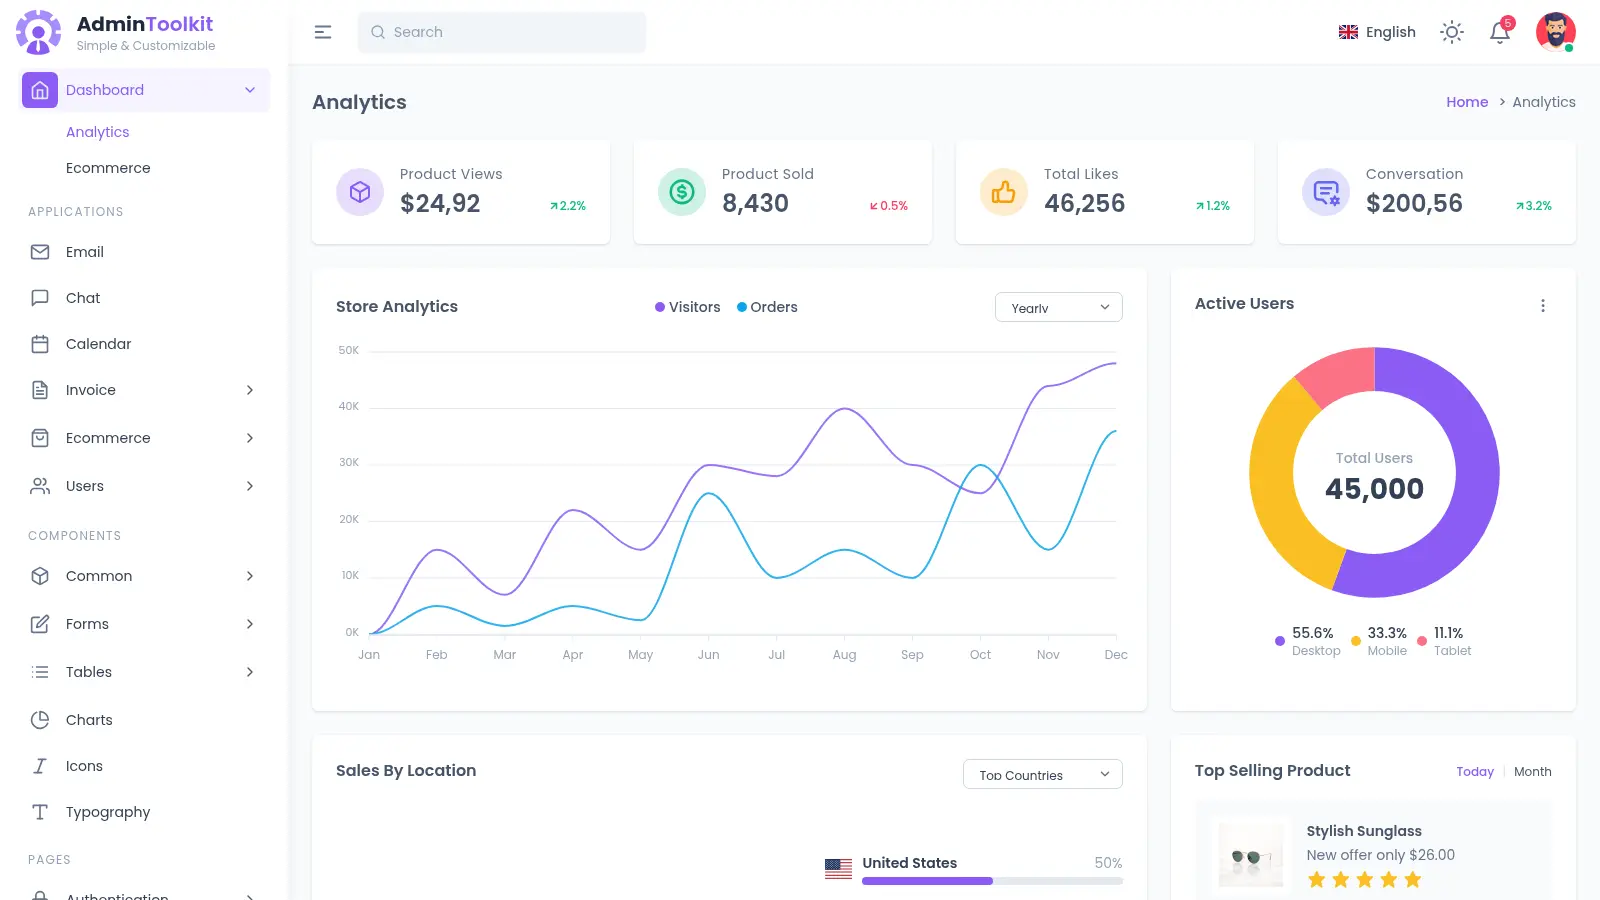Toggle Orders series in chart legend
This screenshot has width=1600, height=900.
[x=767, y=307]
